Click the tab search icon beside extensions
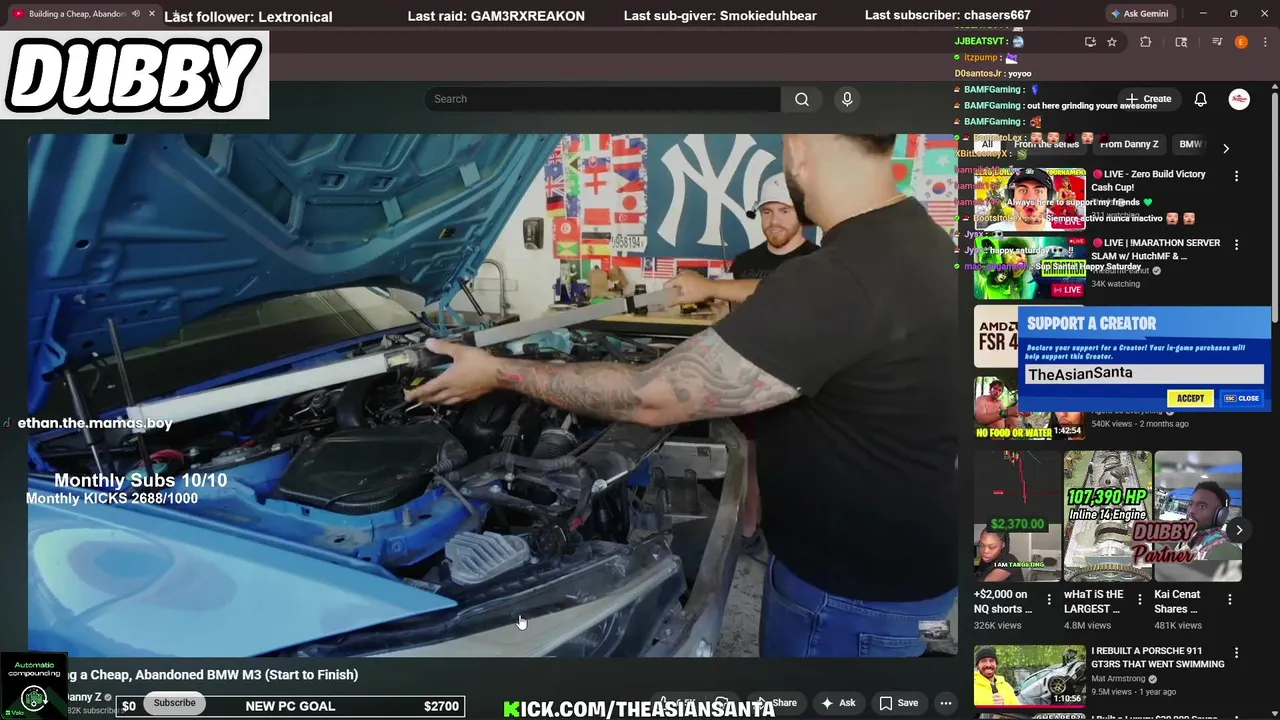Image resolution: width=1280 pixels, height=720 pixels. pos(1181,42)
